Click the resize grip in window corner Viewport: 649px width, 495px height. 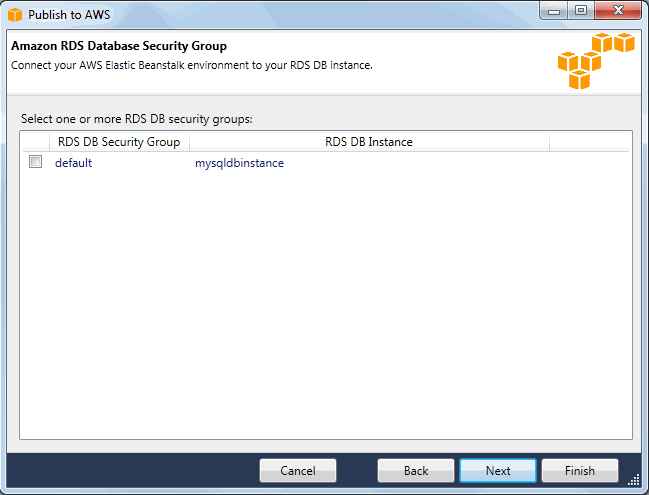click(x=633, y=480)
